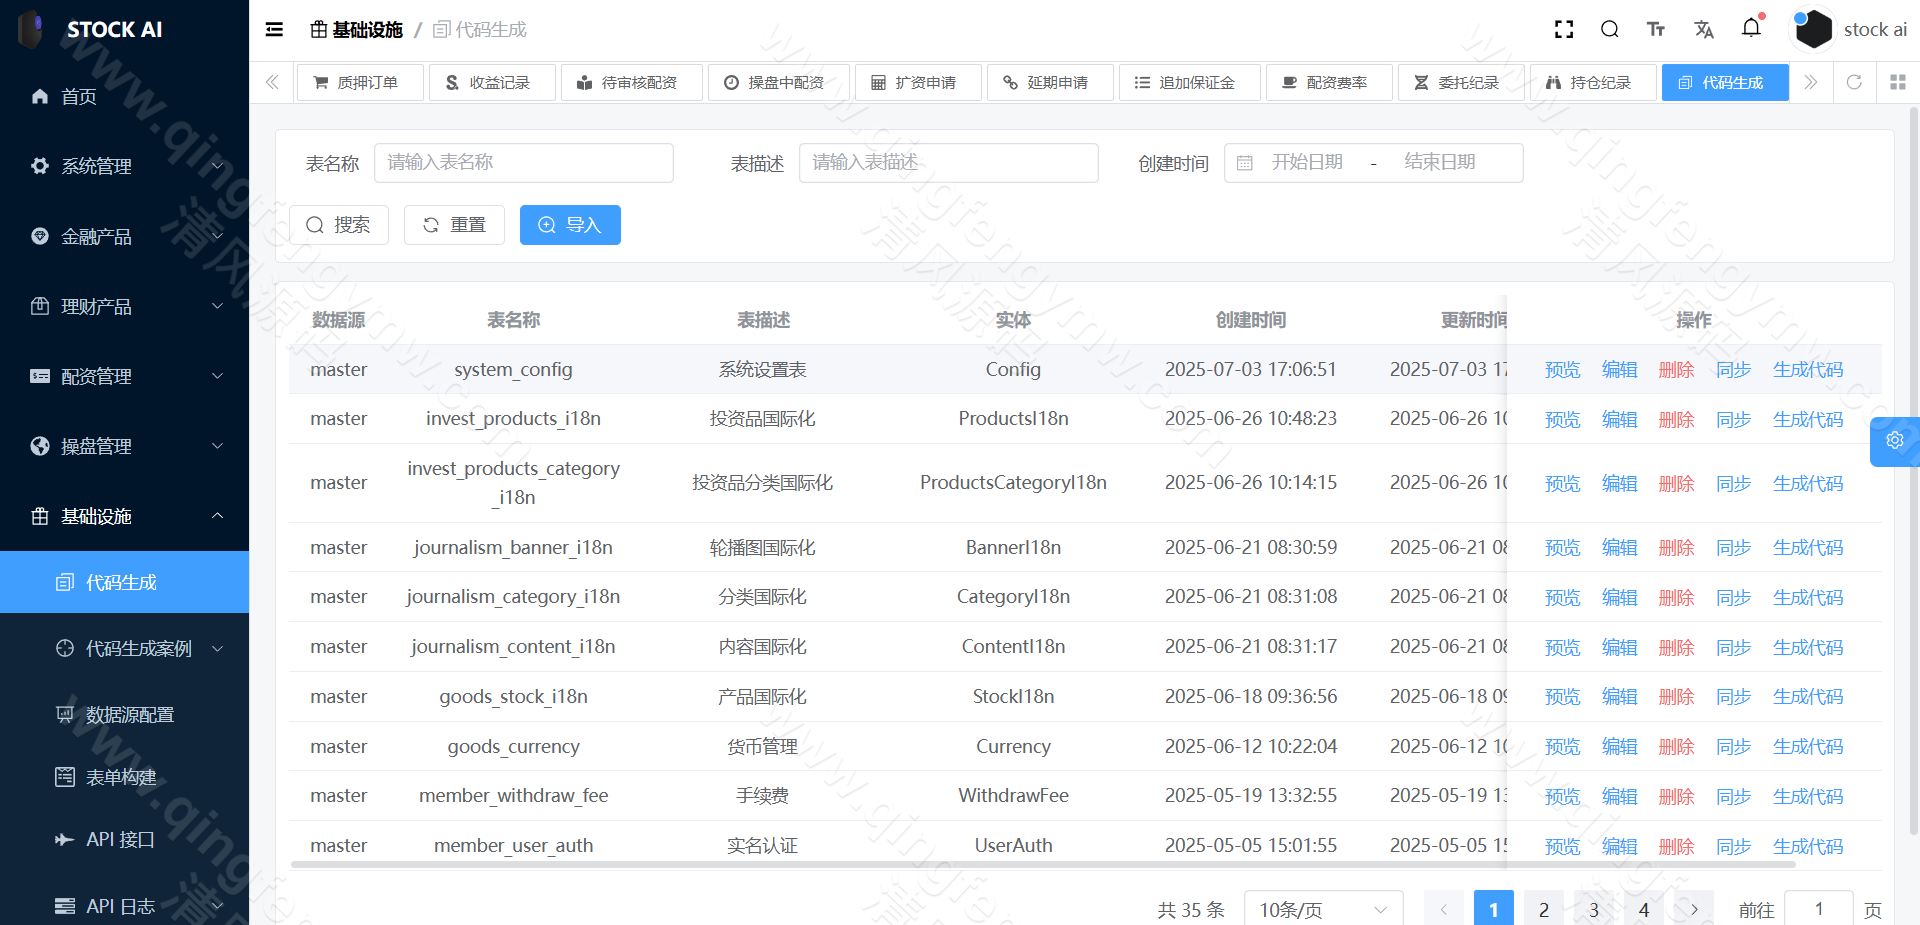Click the 表名称 input field
The width and height of the screenshot is (1920, 925).
[x=523, y=162]
